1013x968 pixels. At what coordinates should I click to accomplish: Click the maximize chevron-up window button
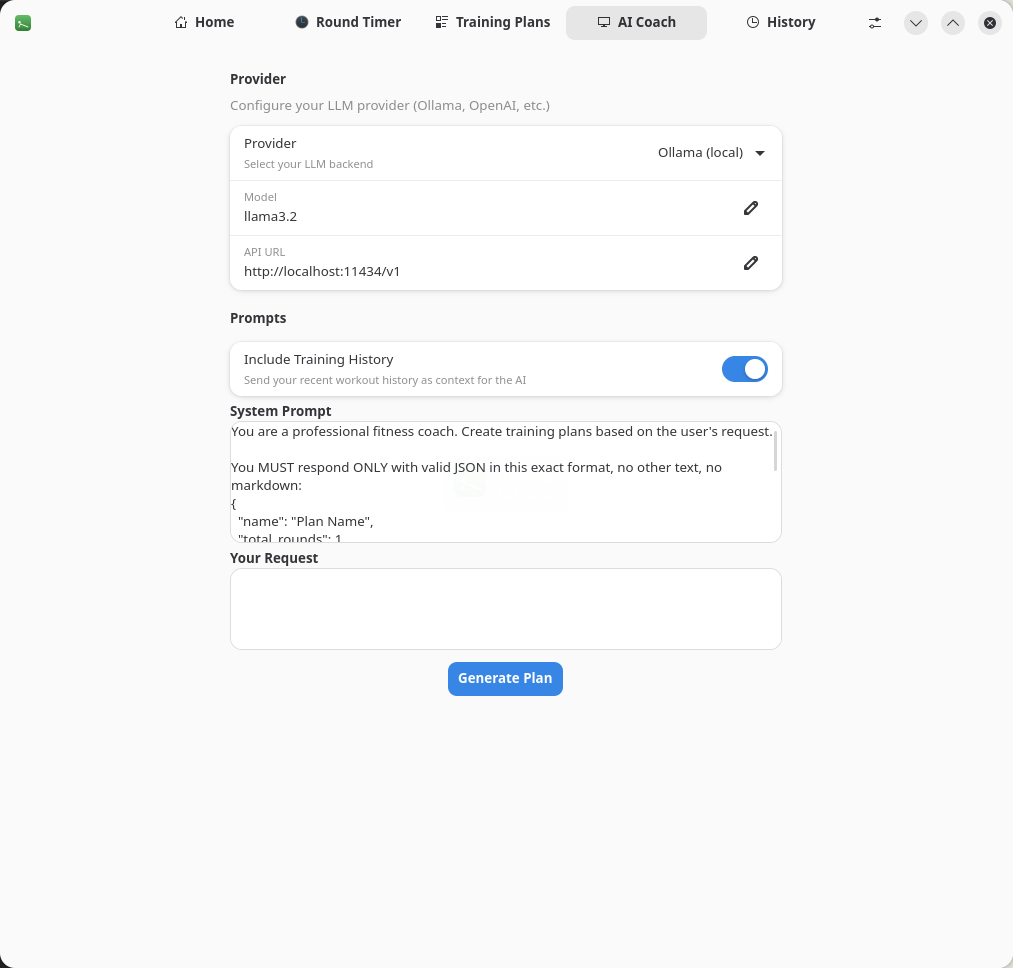click(x=953, y=23)
